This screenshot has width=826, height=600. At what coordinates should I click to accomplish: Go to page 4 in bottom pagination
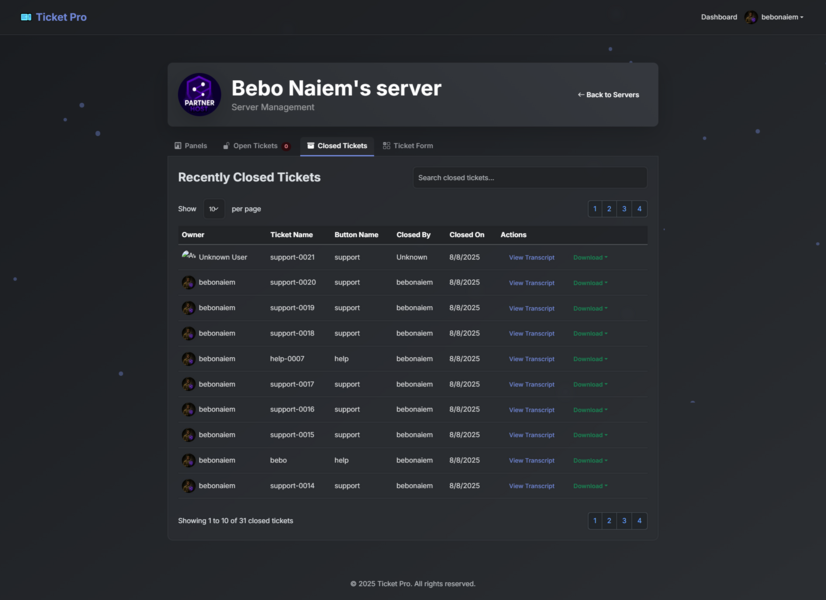(x=640, y=521)
